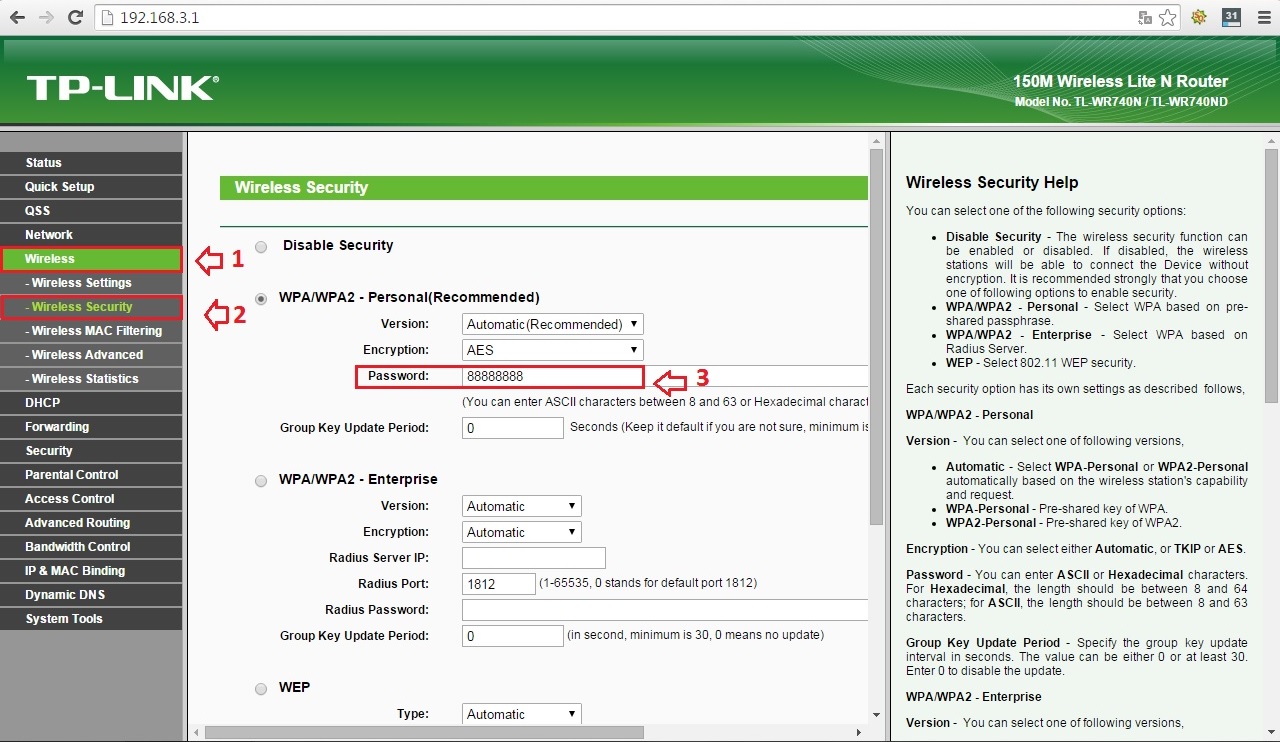The width and height of the screenshot is (1280, 742).
Task: Go to the DHCP menu section
Action: 43,403
